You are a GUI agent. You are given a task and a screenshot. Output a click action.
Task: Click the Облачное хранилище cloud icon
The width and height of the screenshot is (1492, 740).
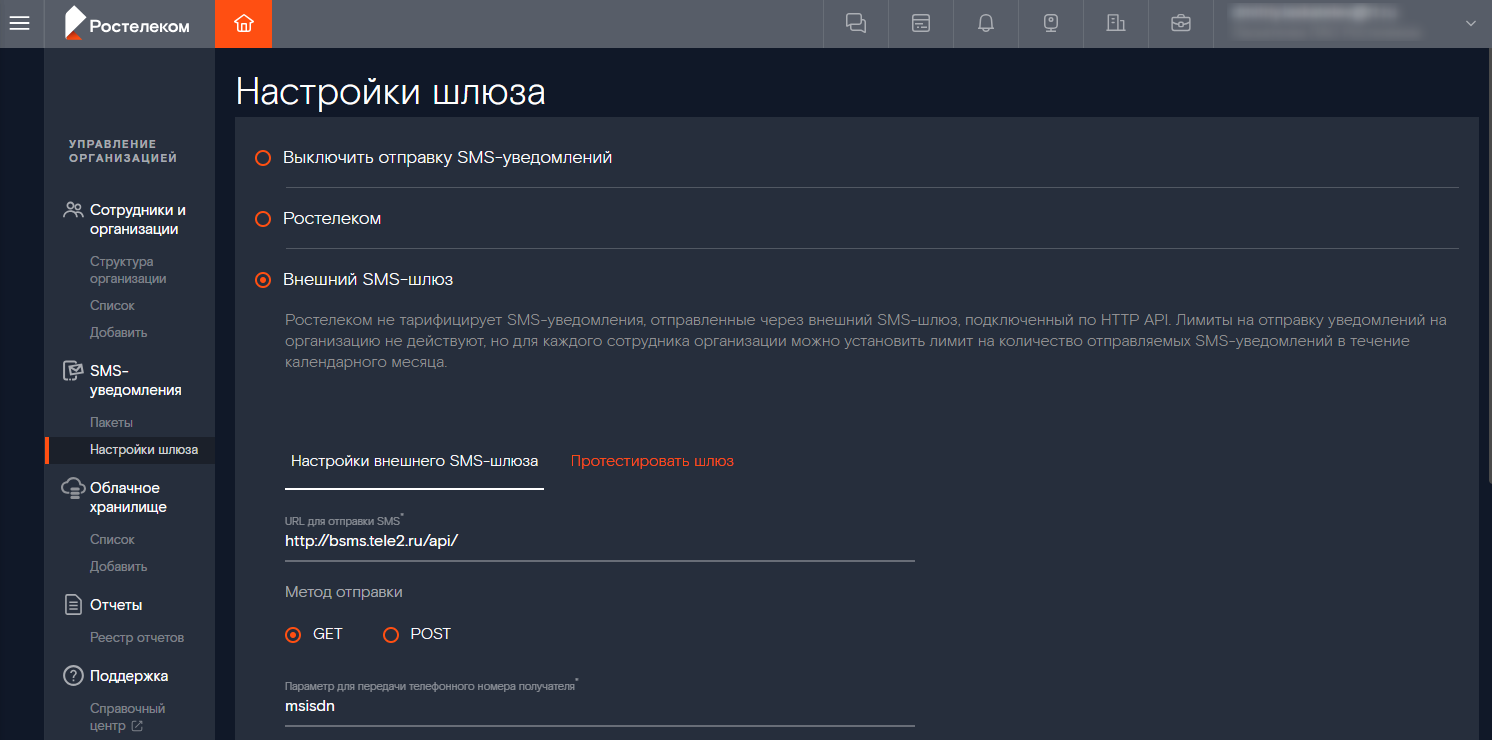73,488
